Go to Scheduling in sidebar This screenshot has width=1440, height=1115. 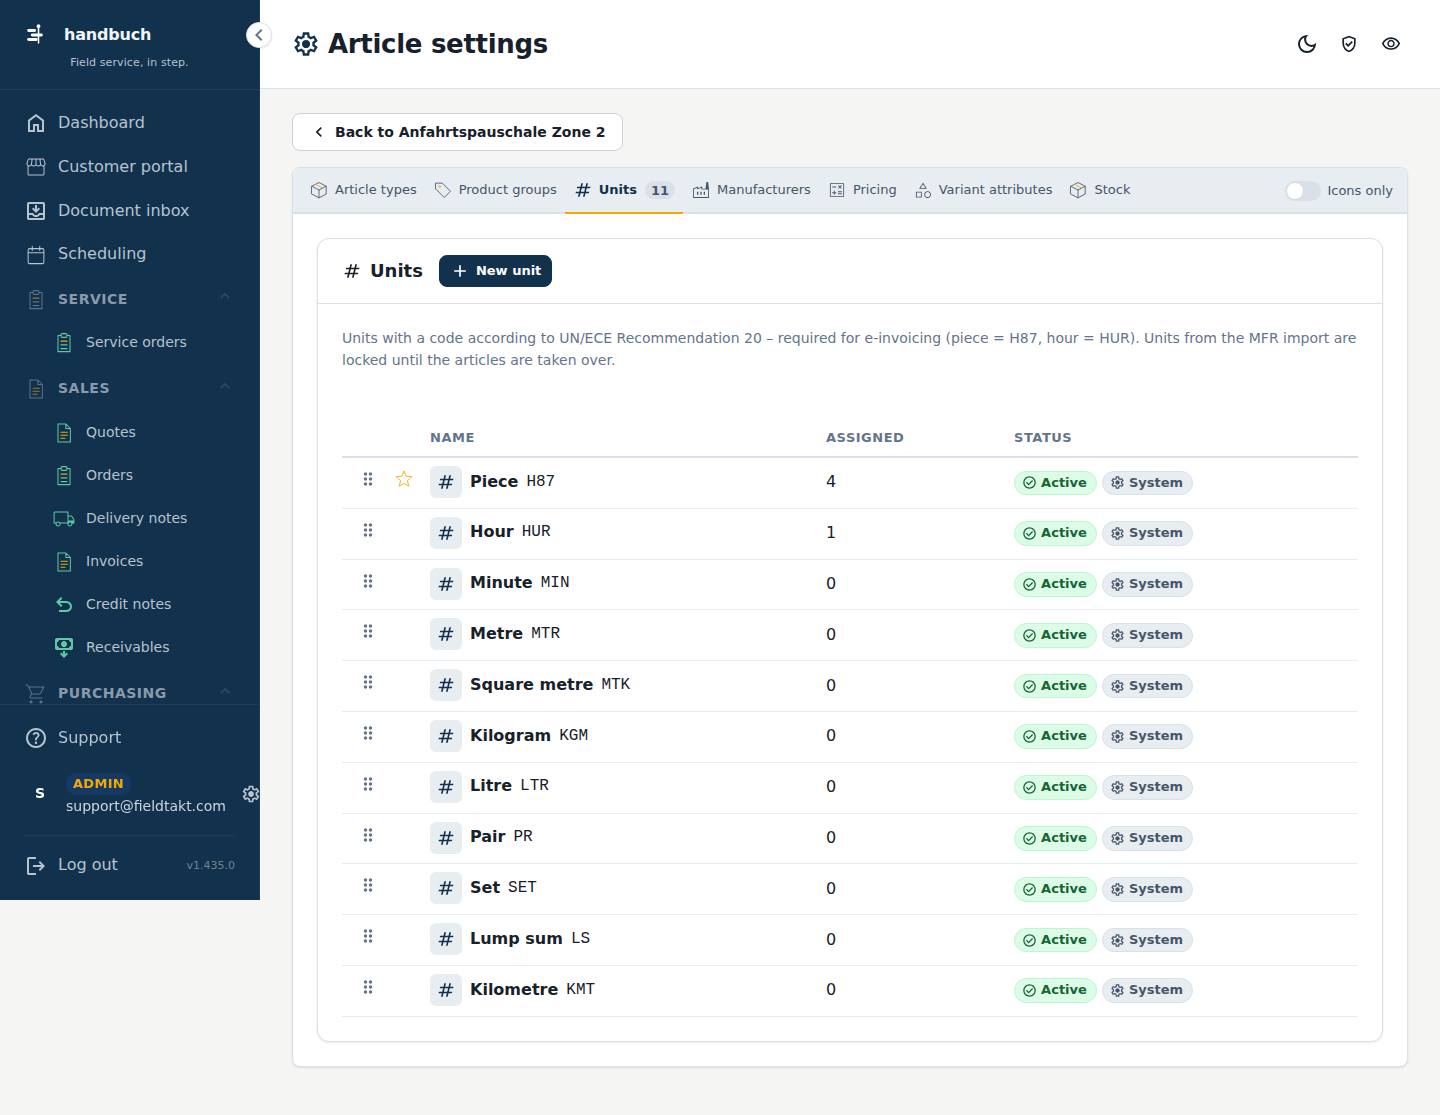130,254
